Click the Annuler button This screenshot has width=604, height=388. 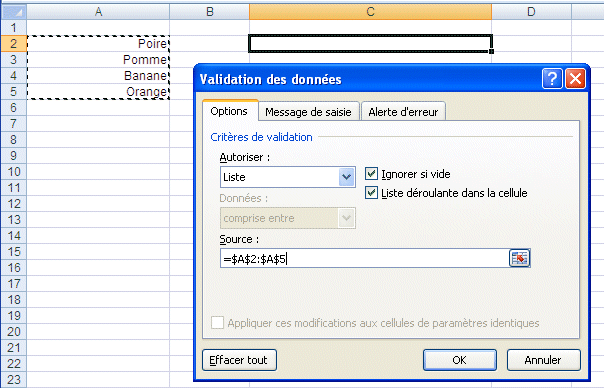point(543,360)
